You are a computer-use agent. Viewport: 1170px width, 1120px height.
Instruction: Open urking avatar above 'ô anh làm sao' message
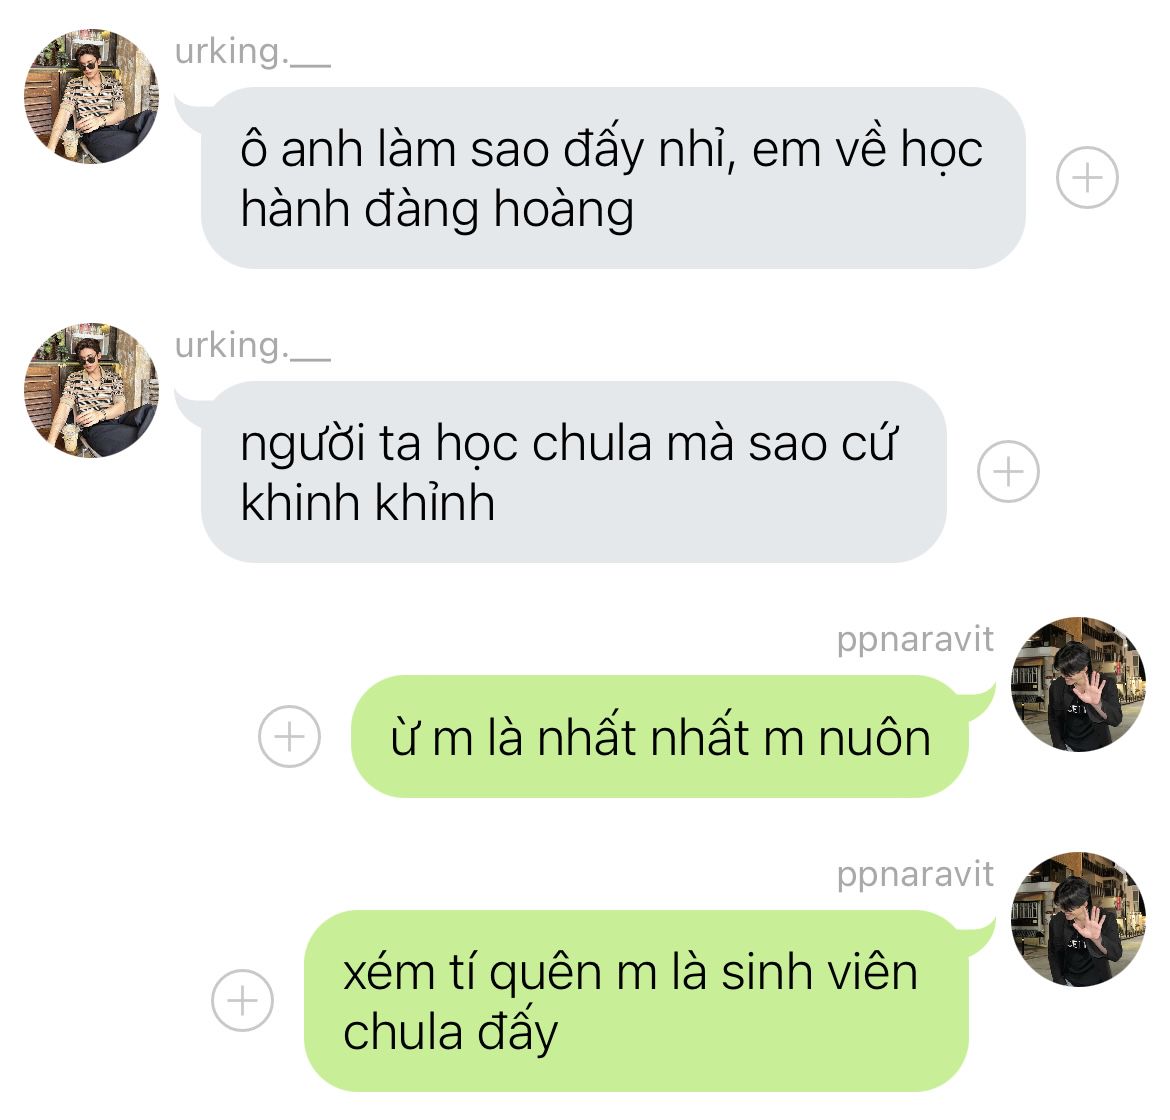(91, 96)
